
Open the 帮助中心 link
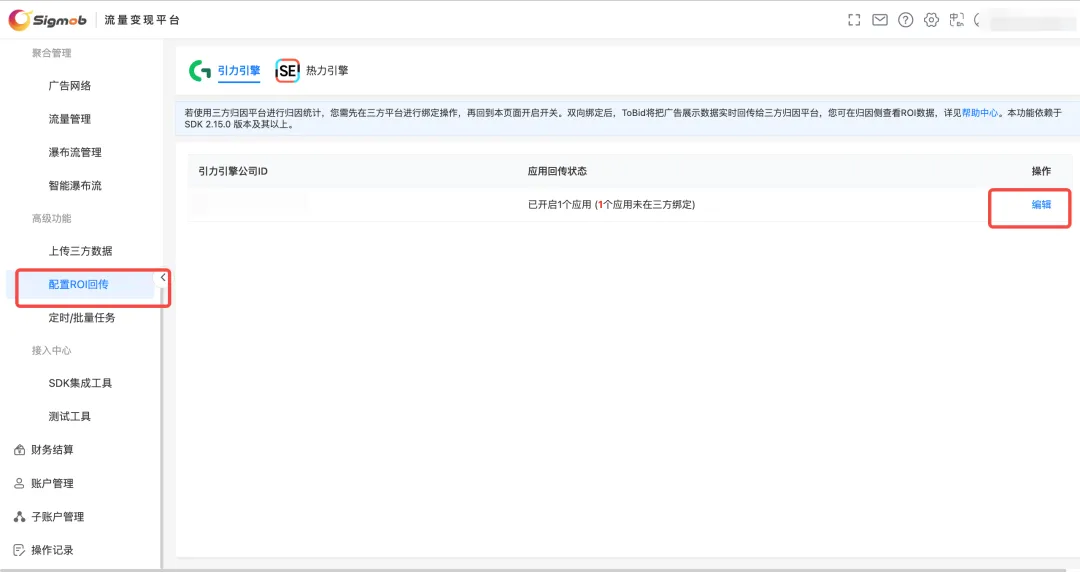tap(980, 113)
